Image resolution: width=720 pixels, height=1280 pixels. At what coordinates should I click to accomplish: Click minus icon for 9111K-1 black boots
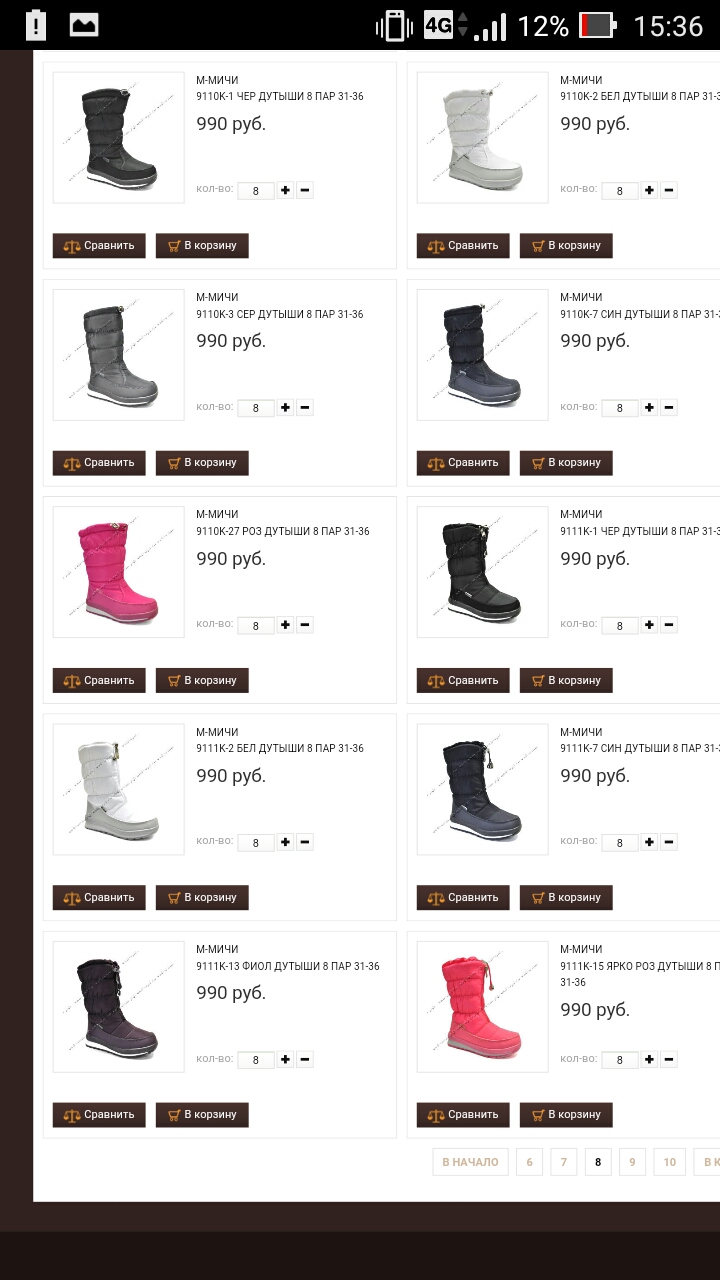click(x=669, y=625)
